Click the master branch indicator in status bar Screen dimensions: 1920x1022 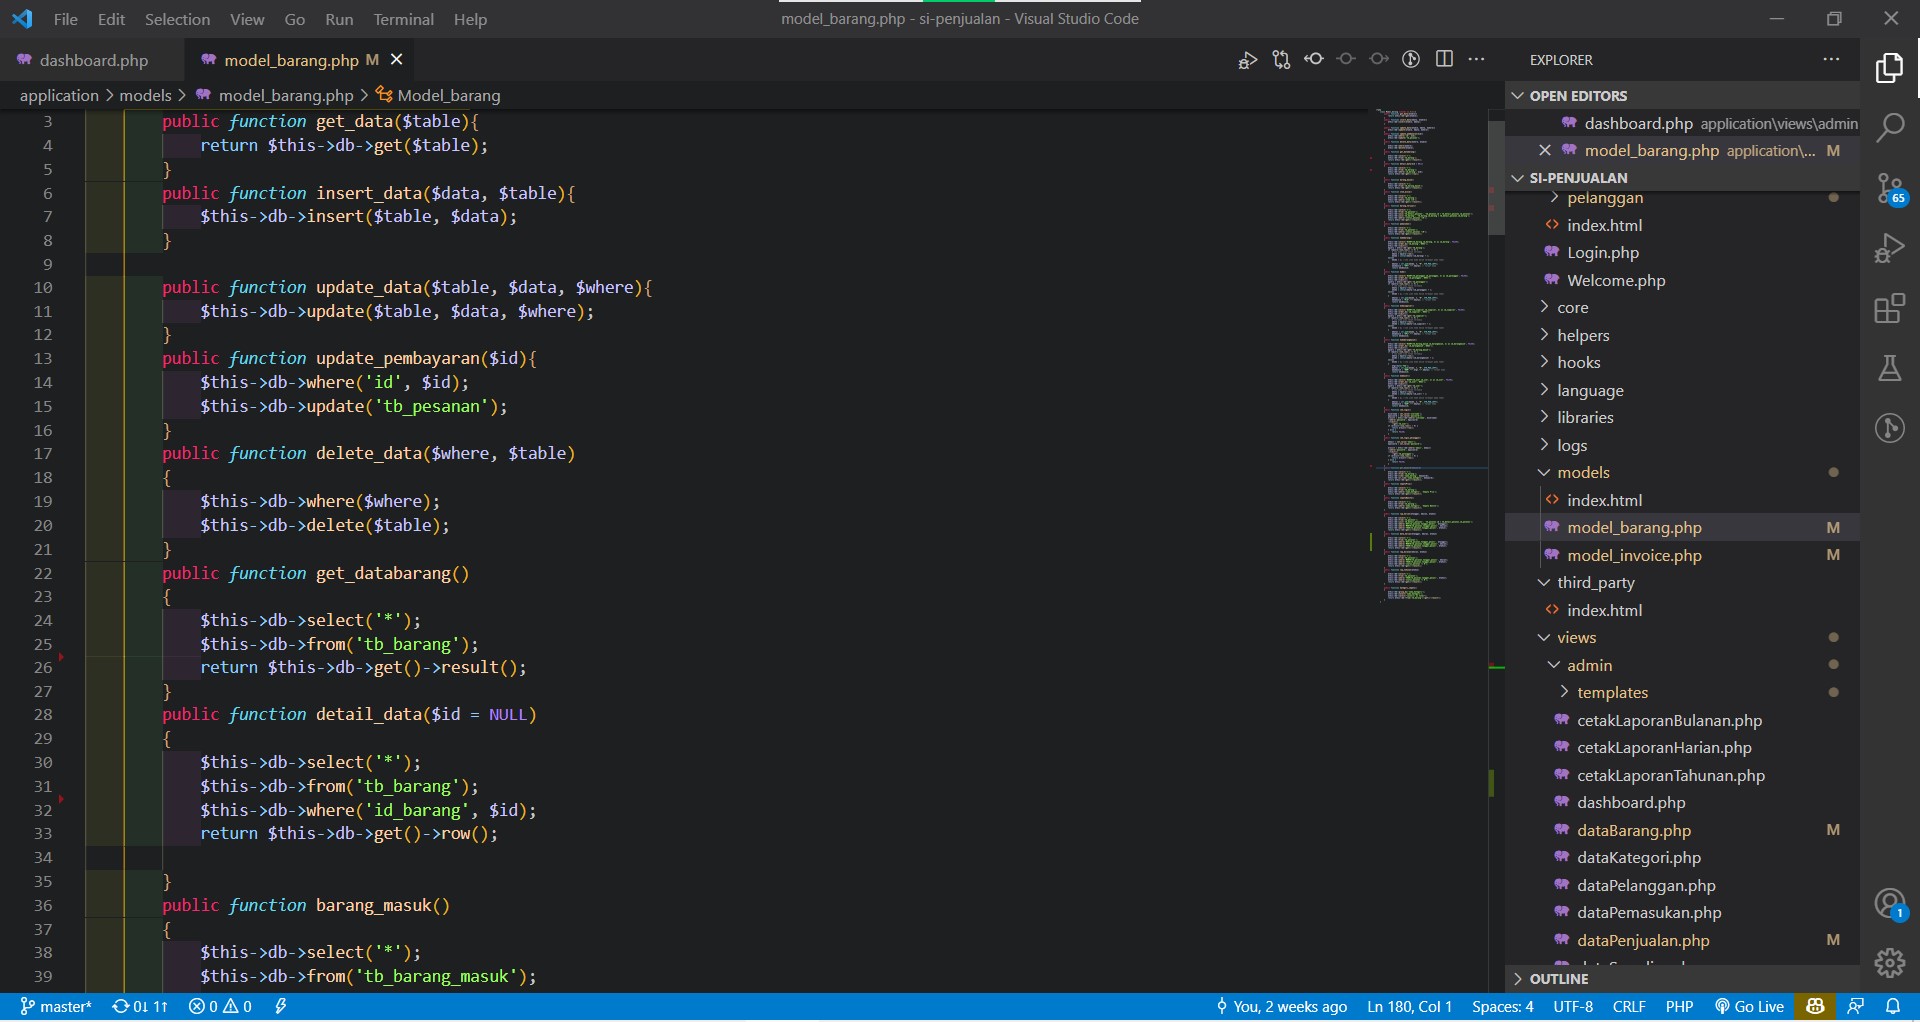pos(56,1007)
